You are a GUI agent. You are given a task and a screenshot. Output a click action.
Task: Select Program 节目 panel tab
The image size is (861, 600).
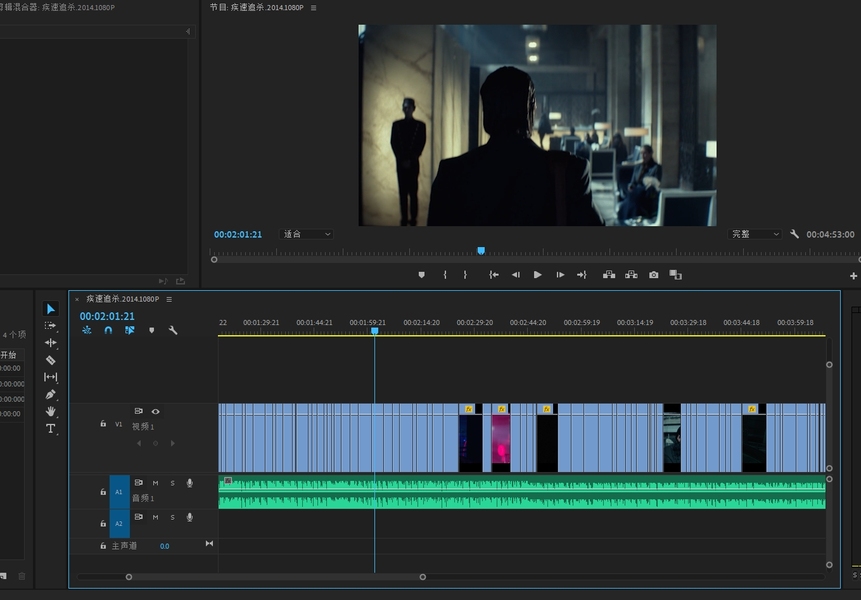tap(256, 8)
